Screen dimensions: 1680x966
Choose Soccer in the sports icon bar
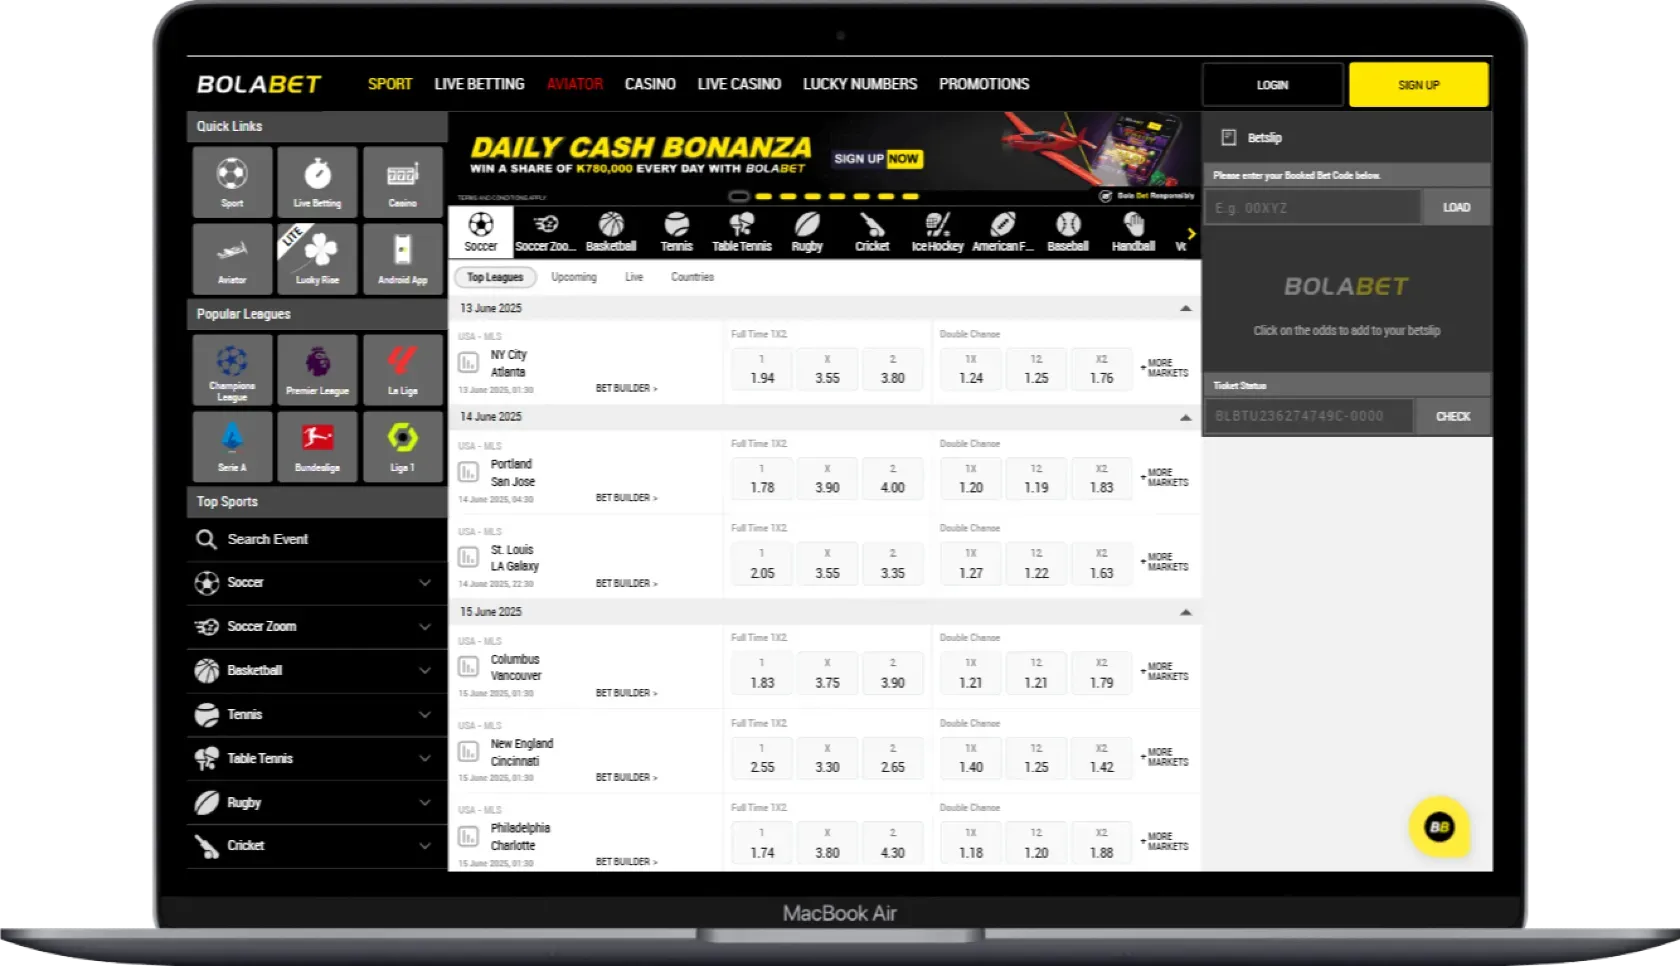(x=481, y=232)
